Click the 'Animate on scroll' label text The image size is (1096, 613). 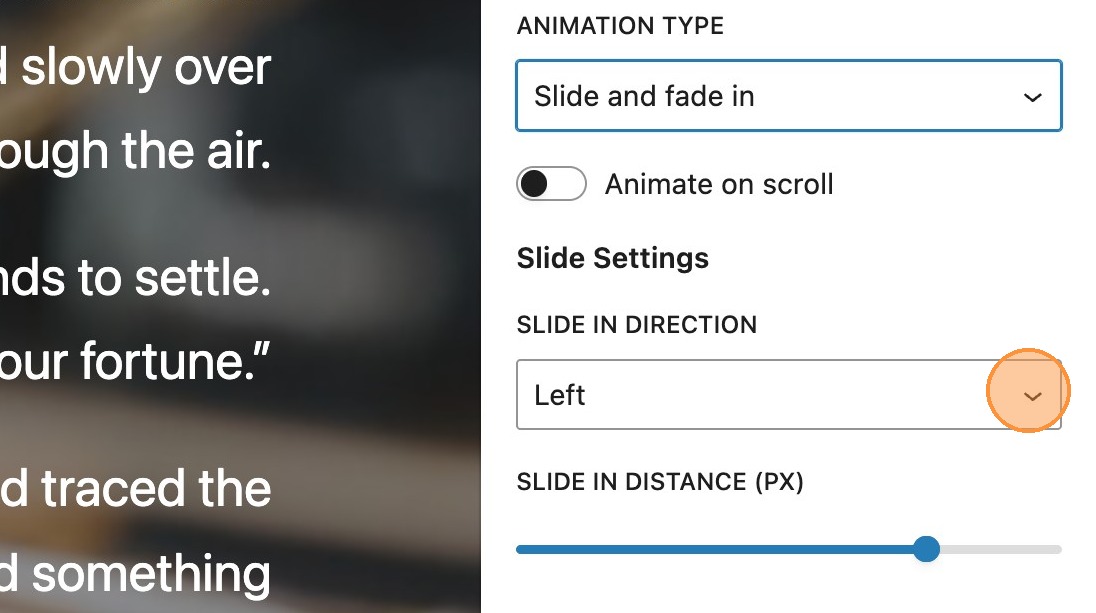click(718, 184)
